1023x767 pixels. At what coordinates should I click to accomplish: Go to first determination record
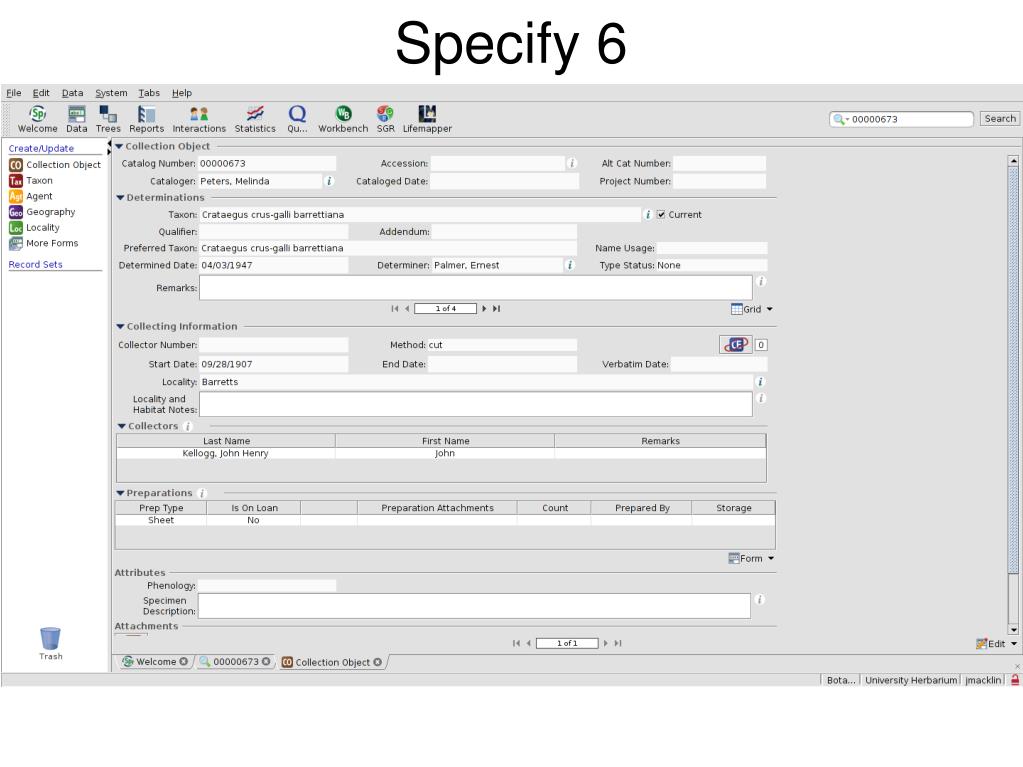(x=394, y=308)
